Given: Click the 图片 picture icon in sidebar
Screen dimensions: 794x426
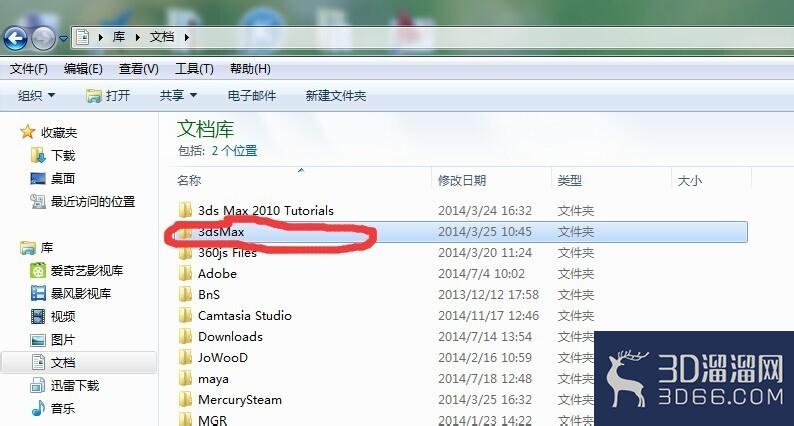Looking at the screenshot, I should pyautogui.click(x=38, y=340).
